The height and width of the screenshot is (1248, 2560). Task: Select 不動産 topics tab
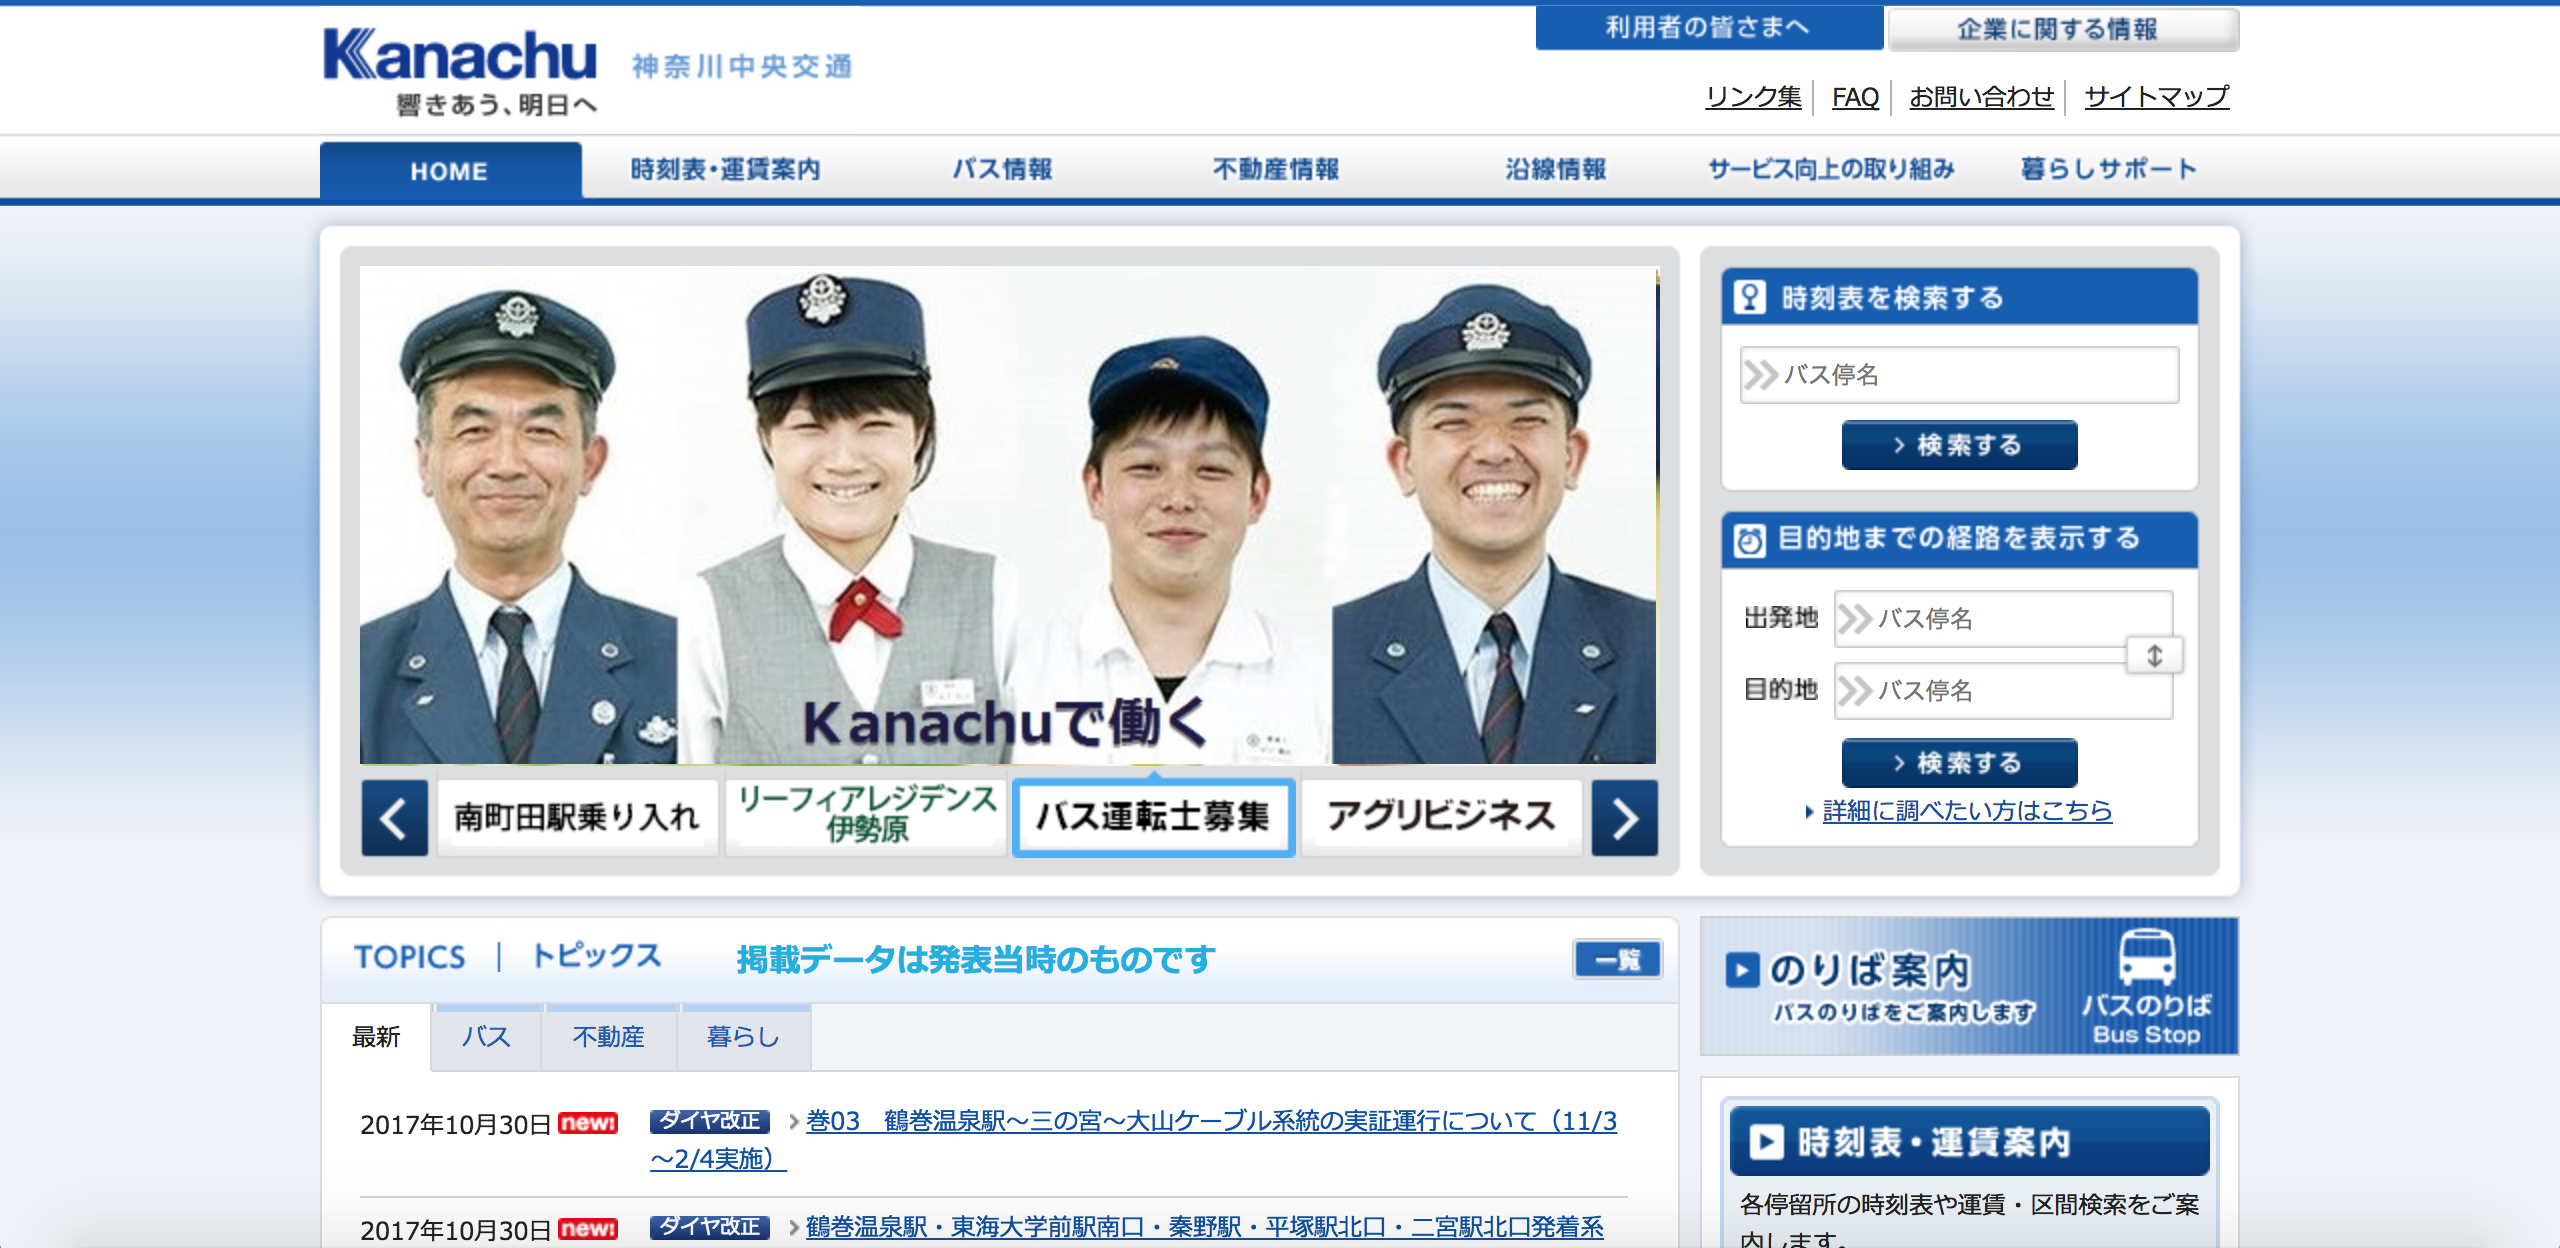(609, 1037)
